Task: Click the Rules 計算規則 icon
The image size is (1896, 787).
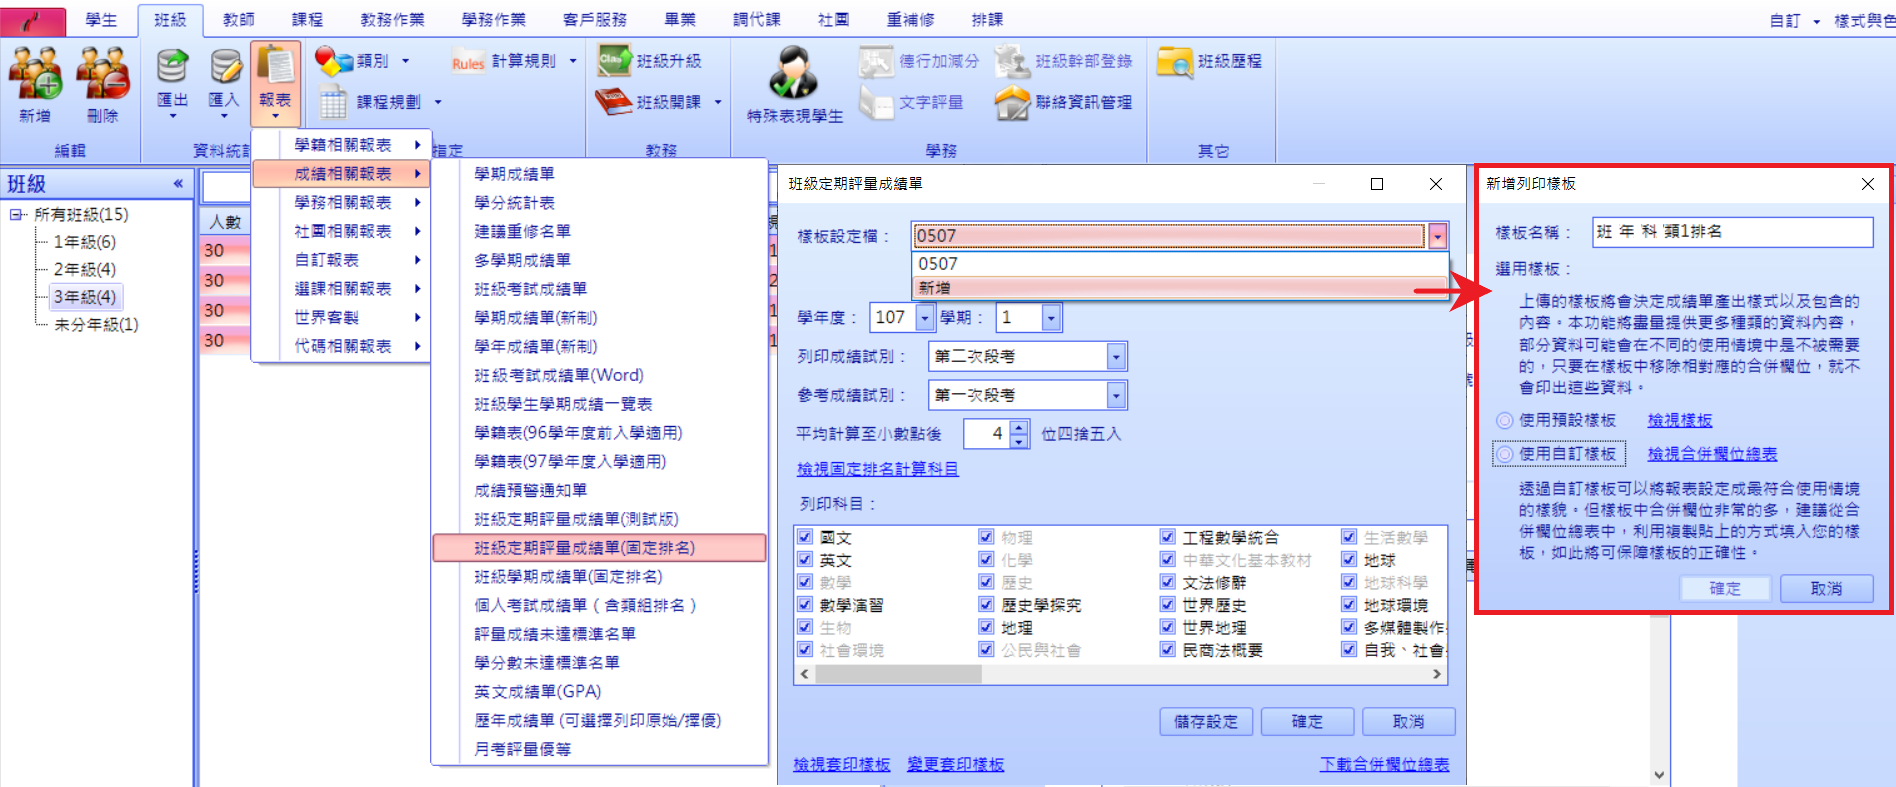Action: 468,61
